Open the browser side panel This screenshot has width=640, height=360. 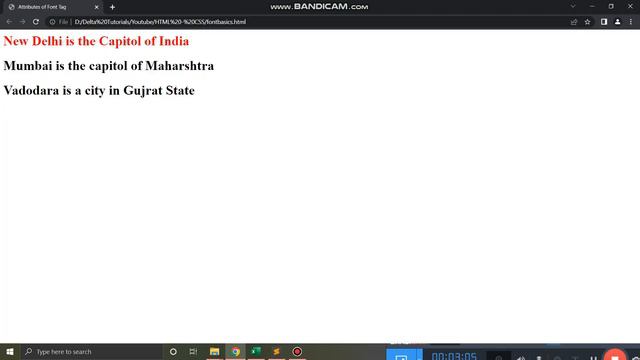[x=604, y=22]
